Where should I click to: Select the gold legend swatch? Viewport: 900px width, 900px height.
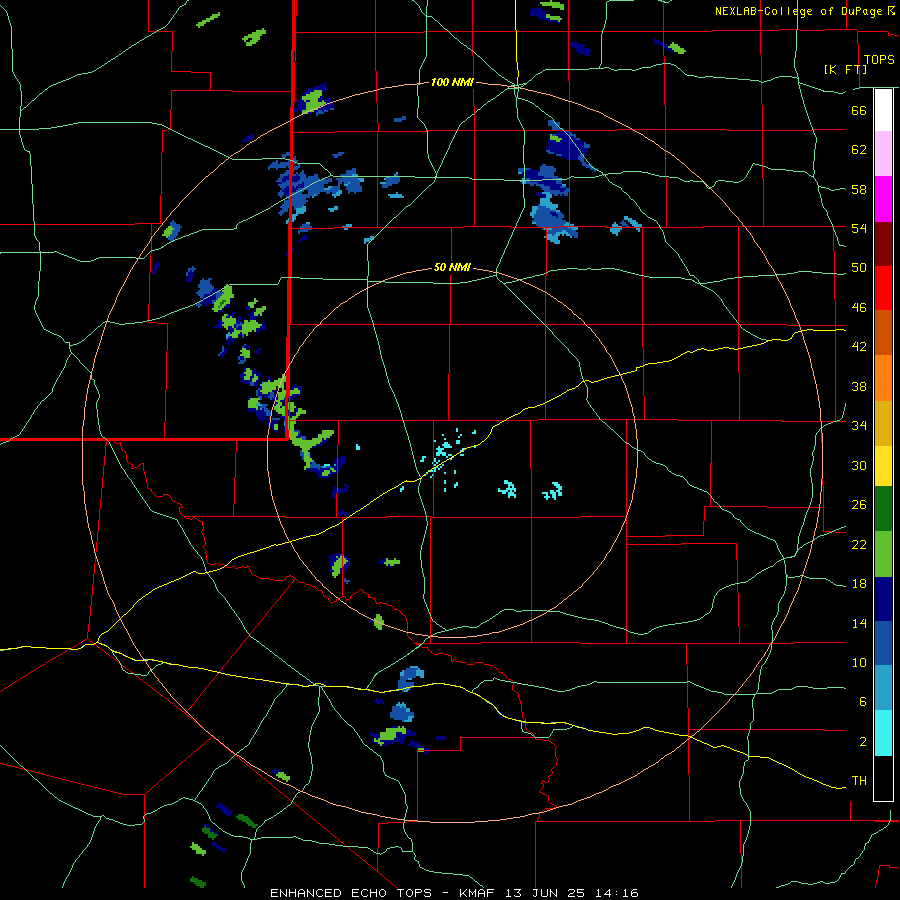pyautogui.click(x=883, y=423)
